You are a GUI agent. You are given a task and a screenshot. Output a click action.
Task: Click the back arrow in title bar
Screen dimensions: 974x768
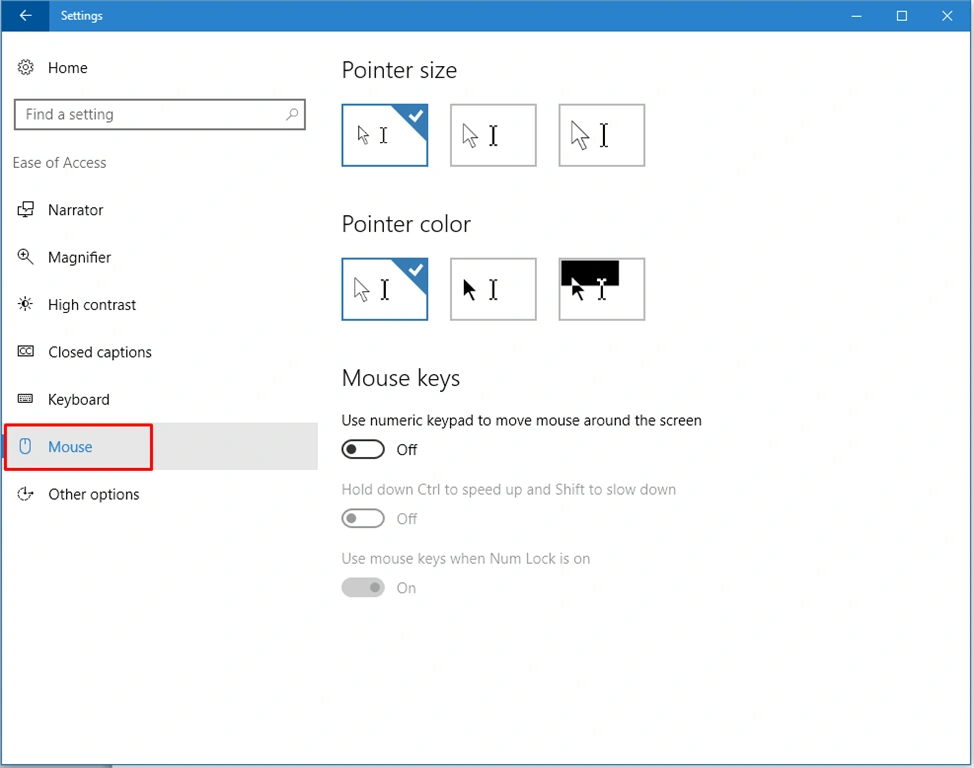pyautogui.click(x=25, y=16)
